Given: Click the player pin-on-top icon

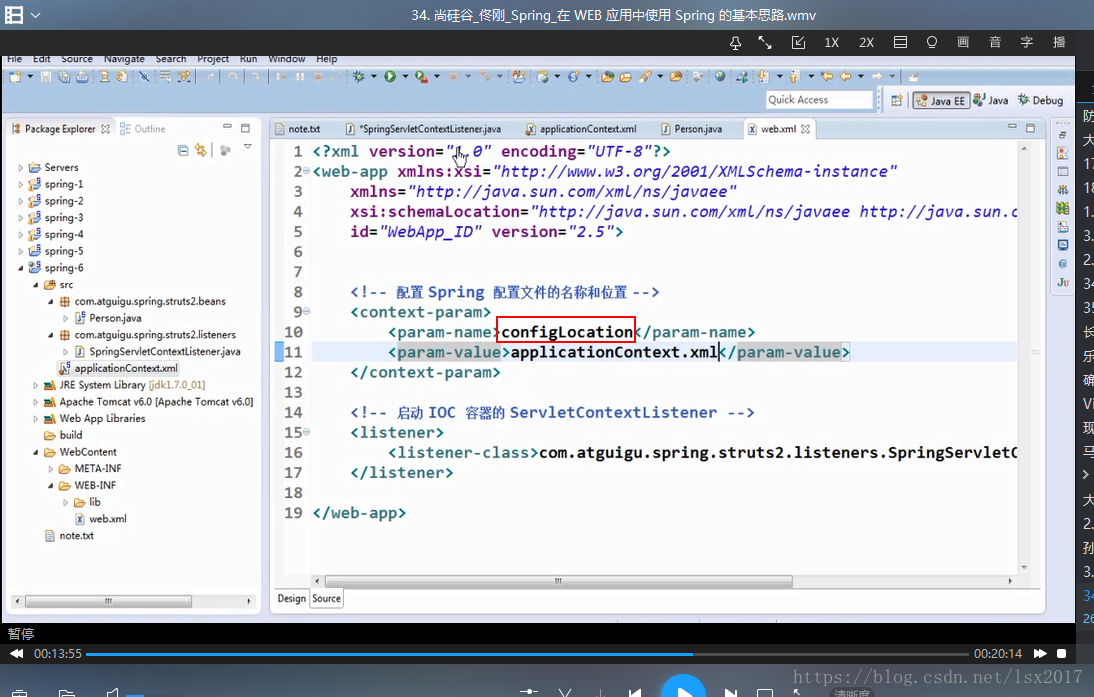Looking at the screenshot, I should 735,43.
